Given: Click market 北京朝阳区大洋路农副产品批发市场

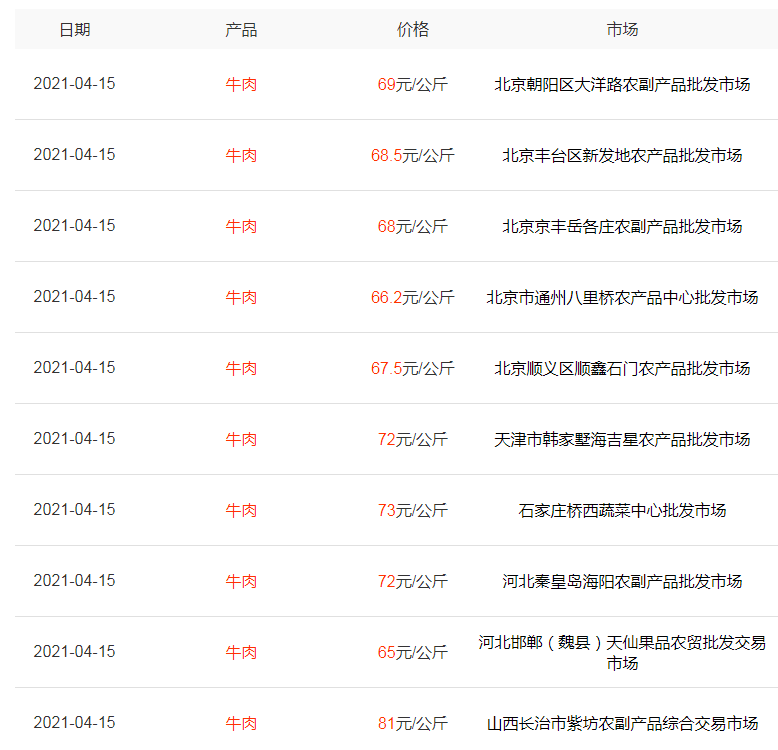Looking at the screenshot, I should point(622,84).
